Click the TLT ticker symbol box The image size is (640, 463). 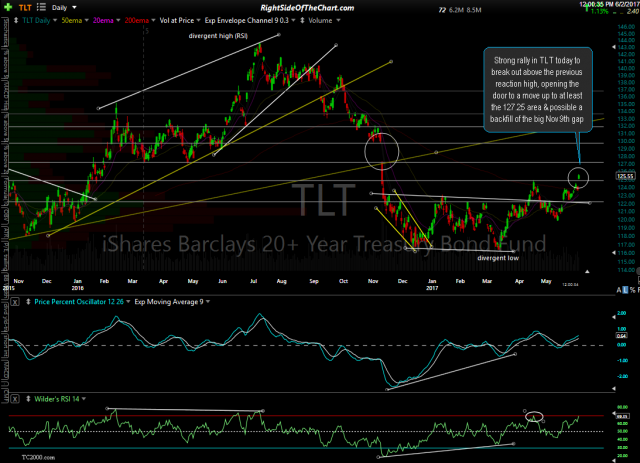[25, 7]
